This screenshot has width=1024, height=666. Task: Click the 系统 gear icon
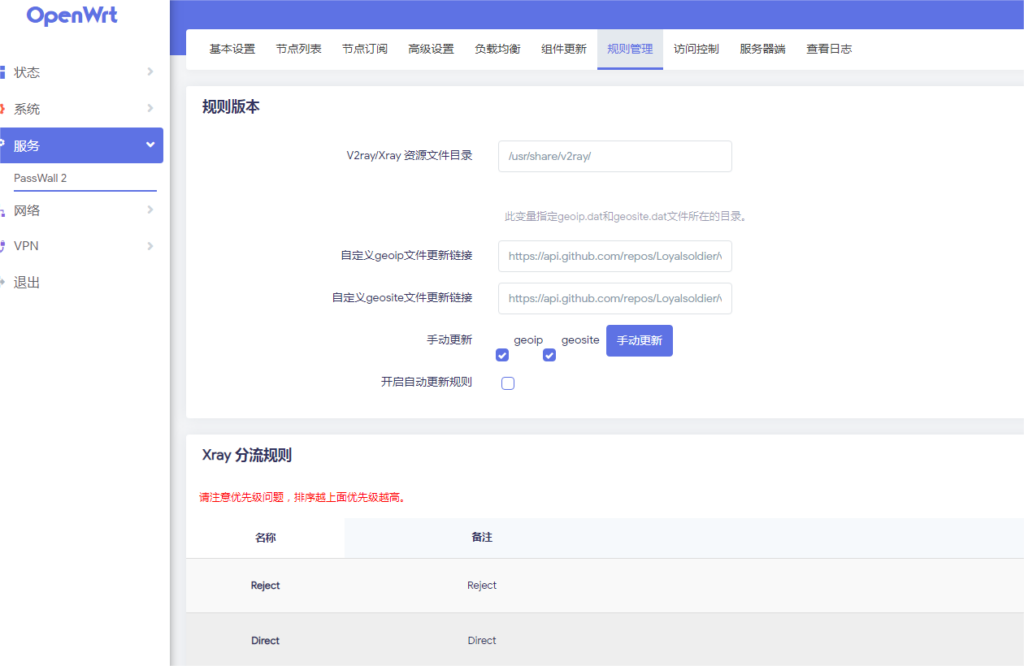click(x=3, y=109)
